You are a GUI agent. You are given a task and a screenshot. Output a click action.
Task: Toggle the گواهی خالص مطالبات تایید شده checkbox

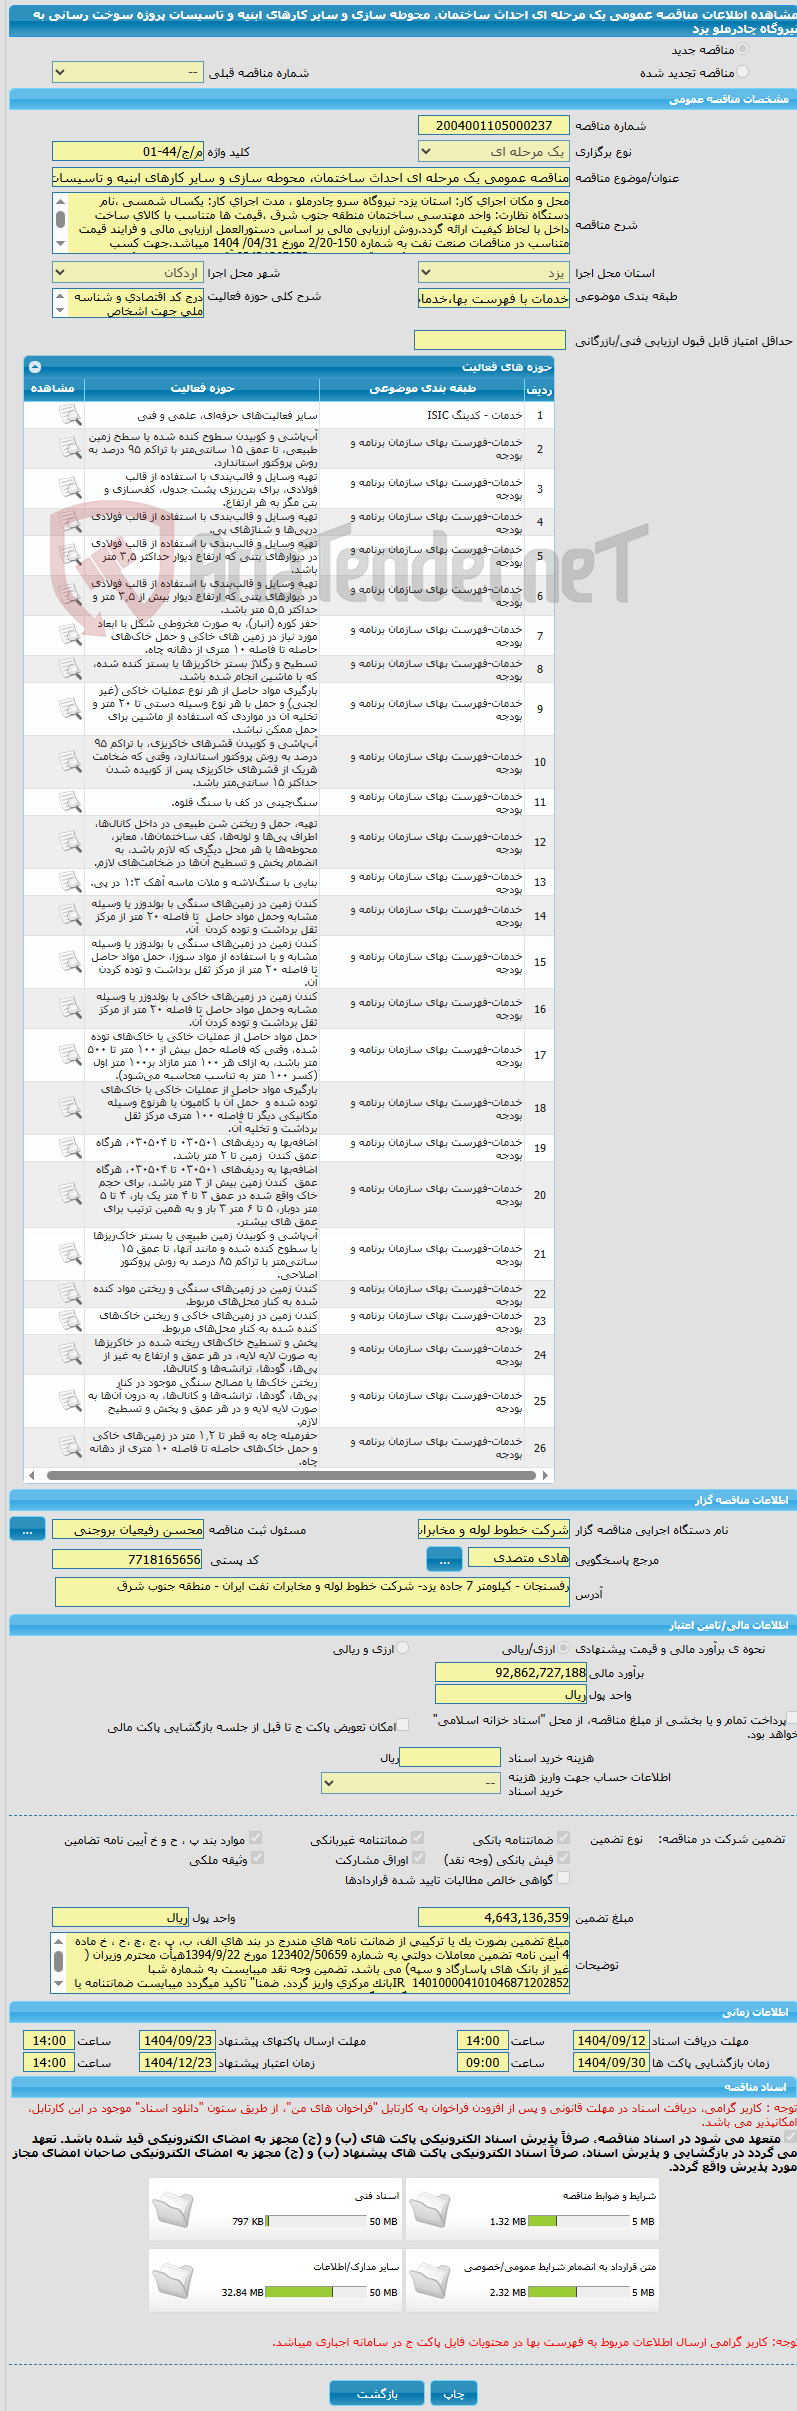(563, 1878)
